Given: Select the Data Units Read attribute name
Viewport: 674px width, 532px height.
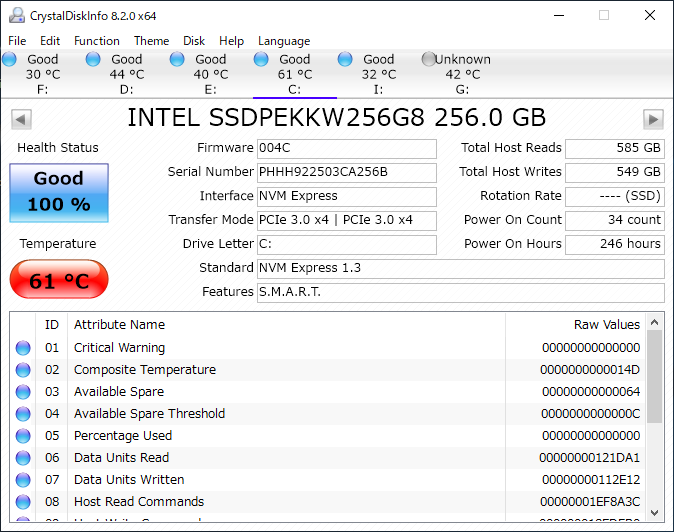Looking at the screenshot, I should point(121,458).
